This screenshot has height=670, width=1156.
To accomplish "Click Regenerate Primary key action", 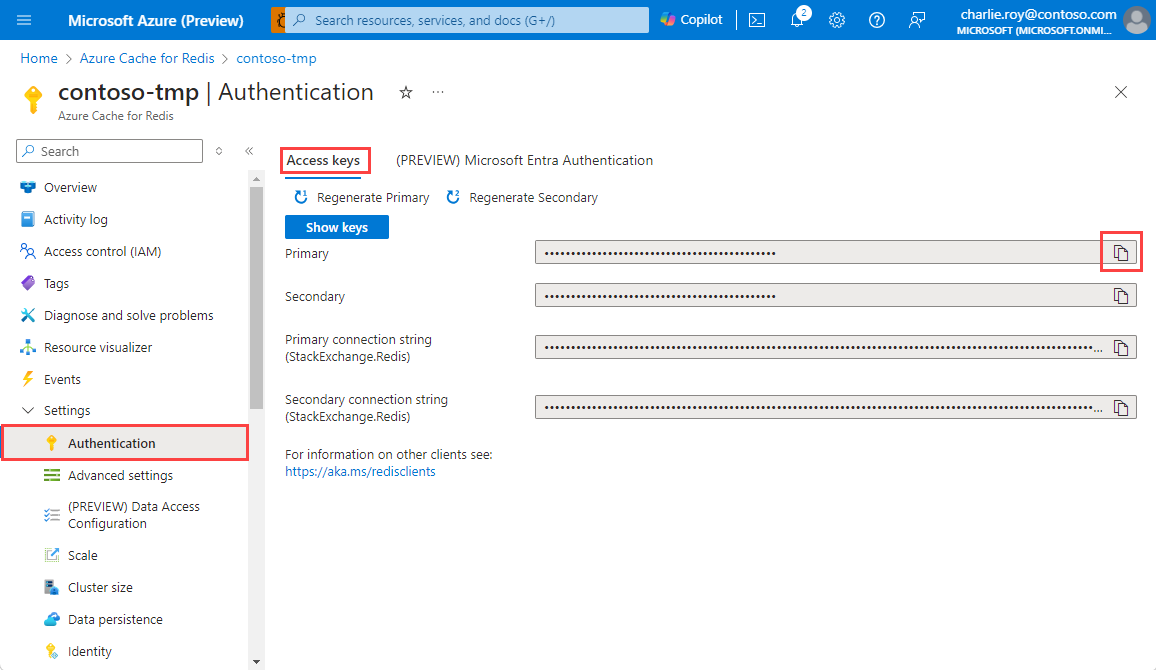I will coord(359,197).
